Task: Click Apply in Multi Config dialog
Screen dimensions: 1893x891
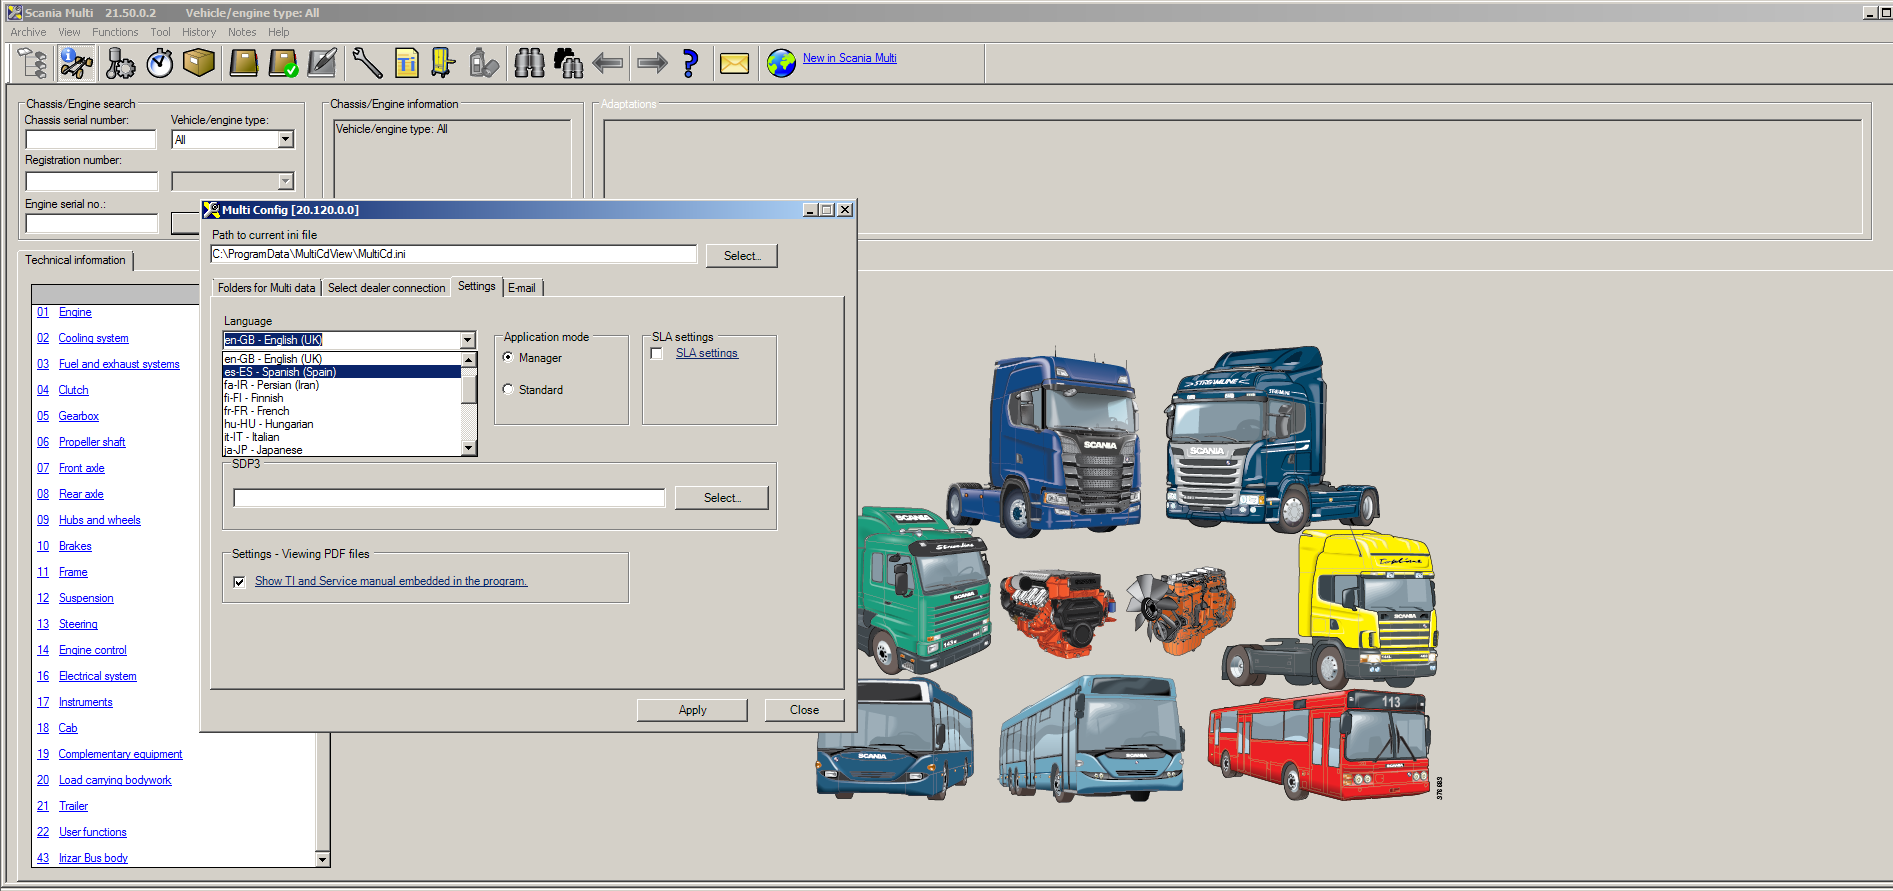Action: (x=692, y=710)
